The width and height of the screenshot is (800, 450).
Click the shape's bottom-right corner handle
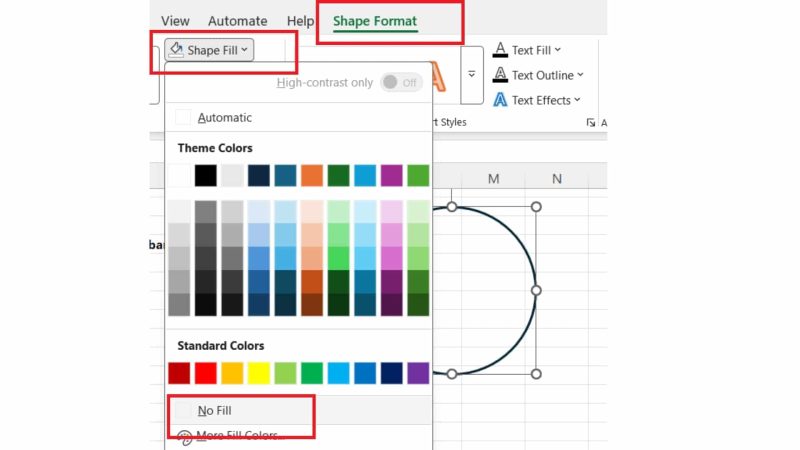pos(536,374)
